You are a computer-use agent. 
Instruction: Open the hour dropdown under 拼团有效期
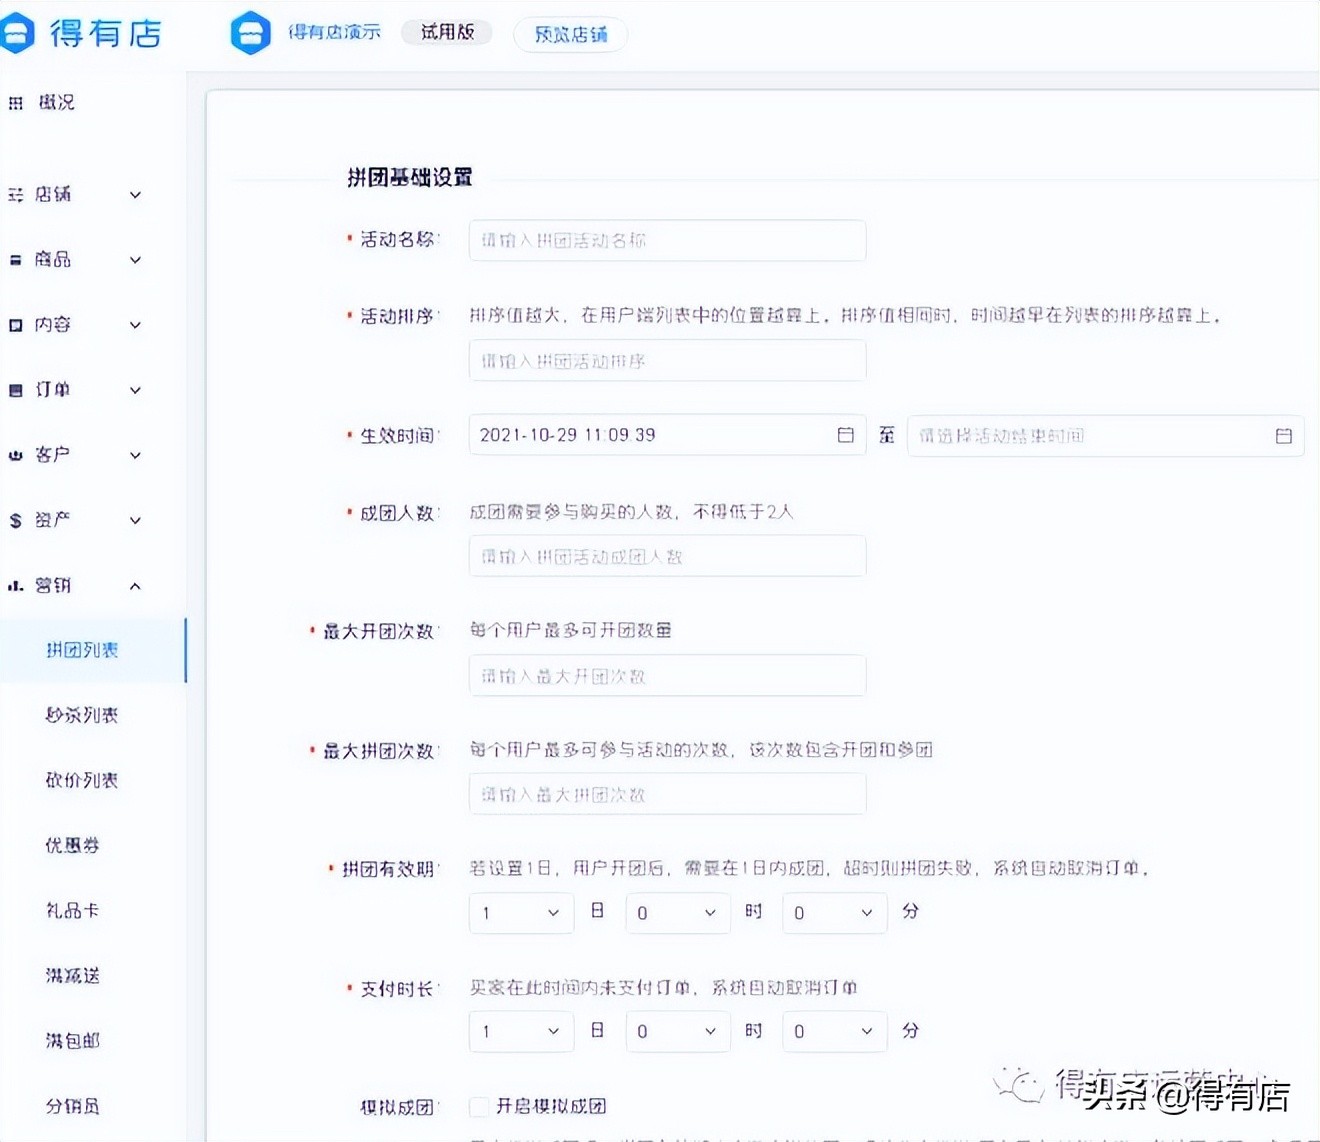coord(678,912)
